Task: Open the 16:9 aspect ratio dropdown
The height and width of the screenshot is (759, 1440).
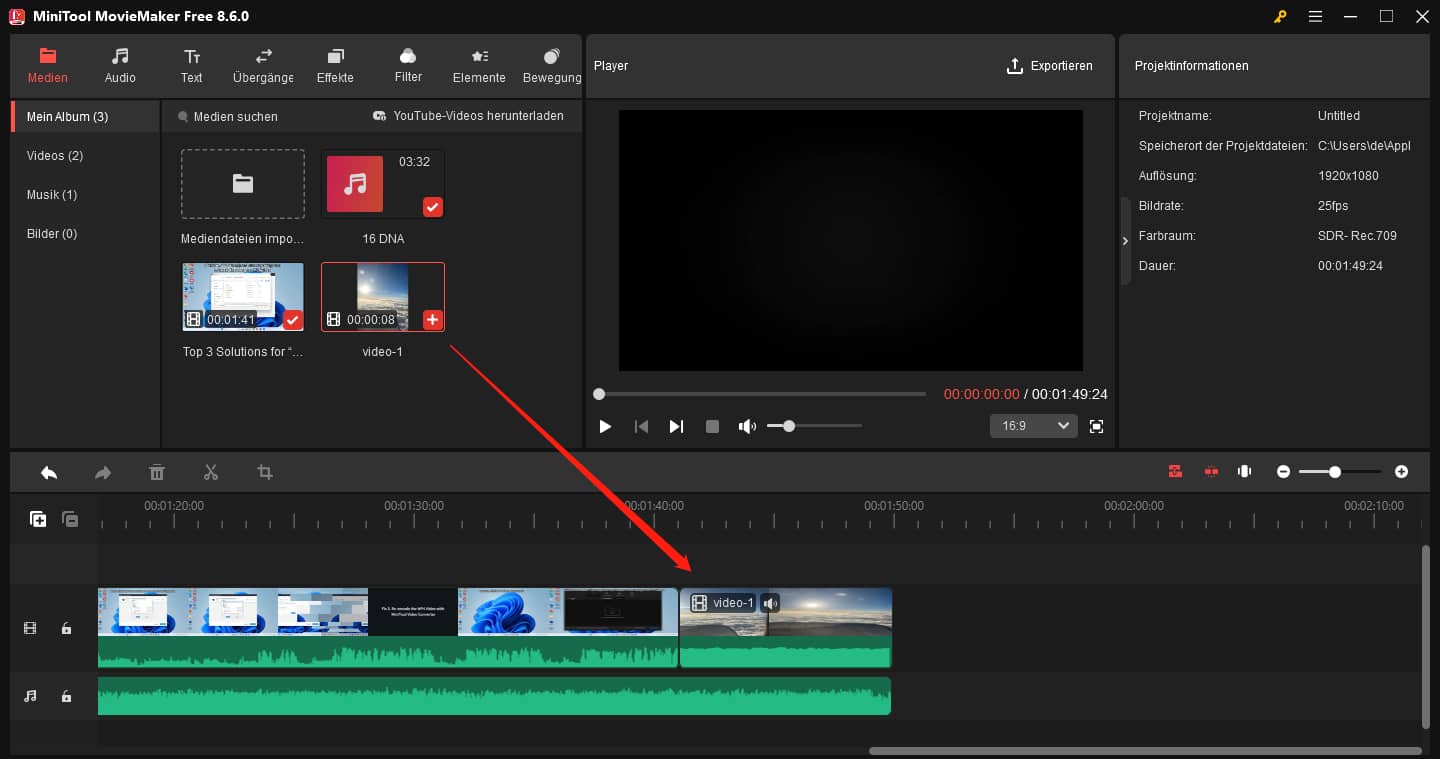Action: point(1033,425)
